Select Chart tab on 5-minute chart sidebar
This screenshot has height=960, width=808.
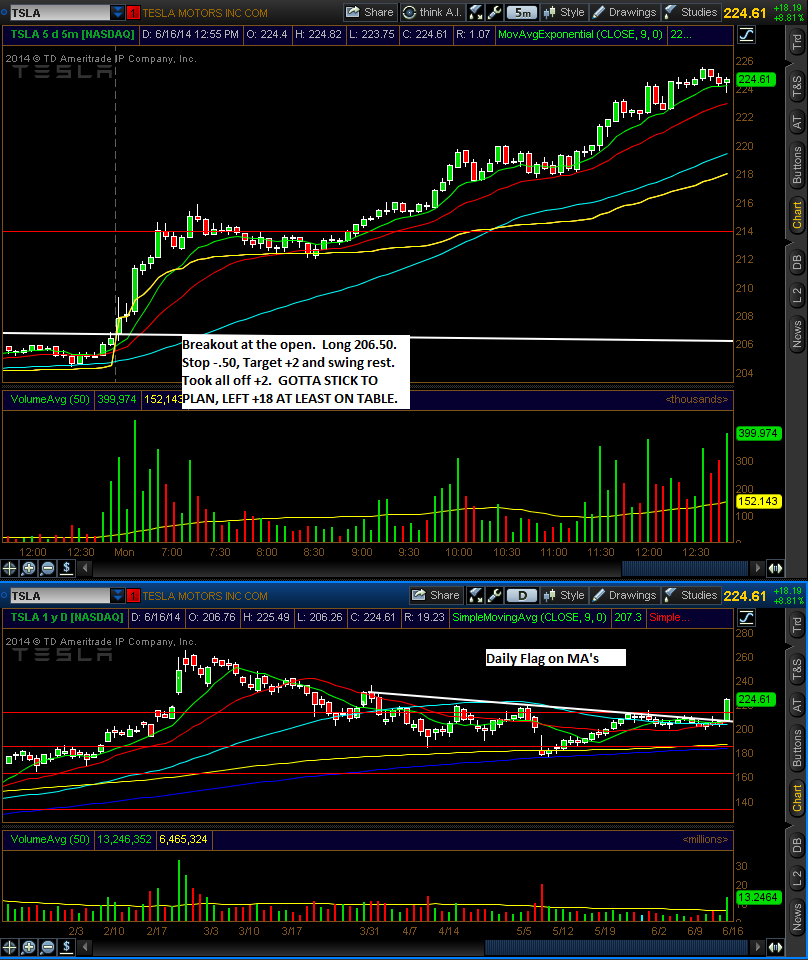[796, 215]
